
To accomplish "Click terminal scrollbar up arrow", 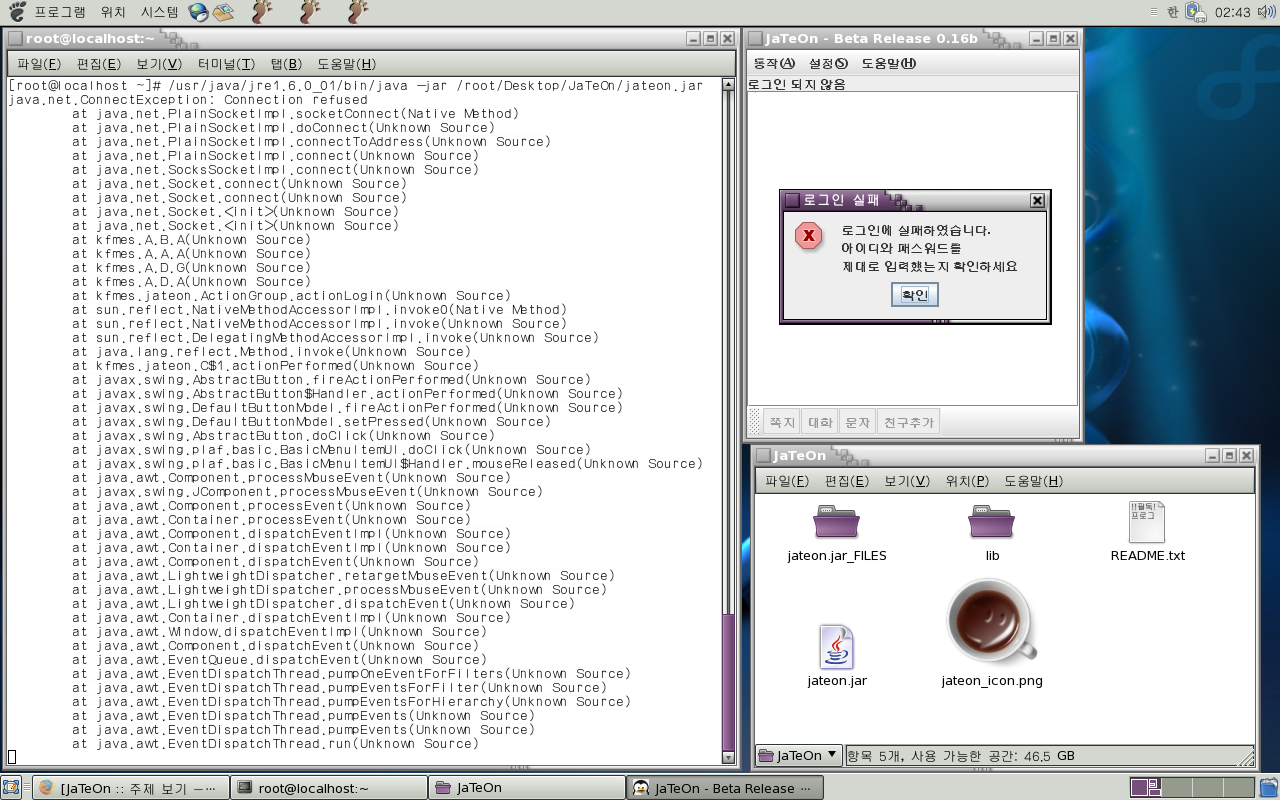I will 728,85.
